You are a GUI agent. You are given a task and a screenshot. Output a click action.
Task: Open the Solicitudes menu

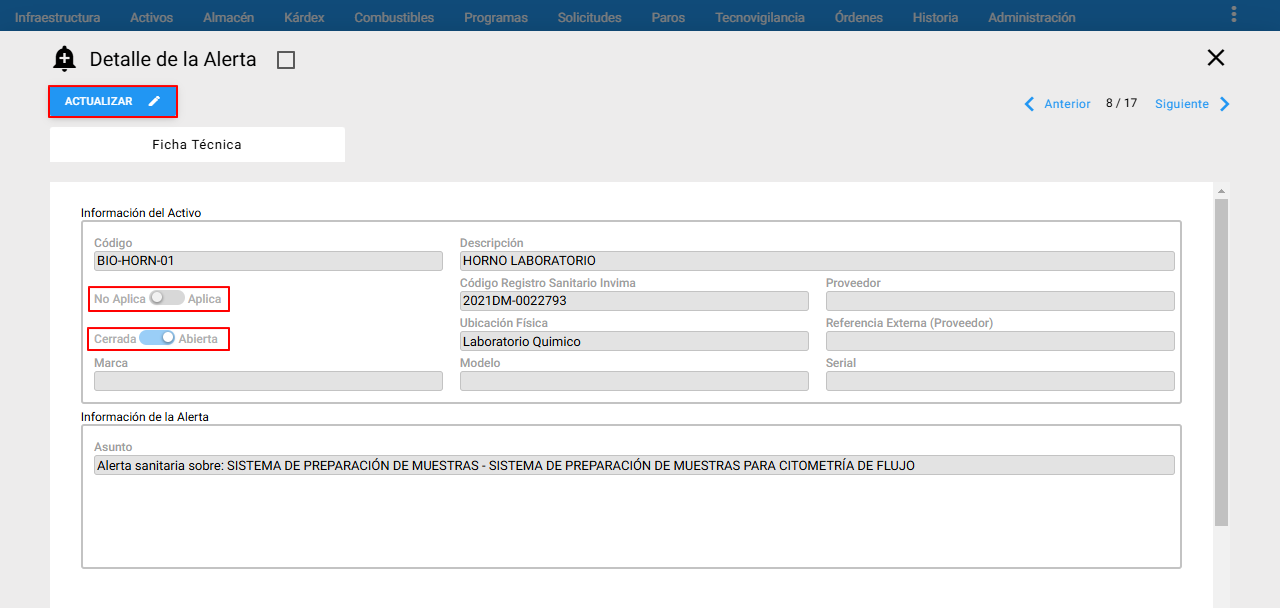point(589,17)
